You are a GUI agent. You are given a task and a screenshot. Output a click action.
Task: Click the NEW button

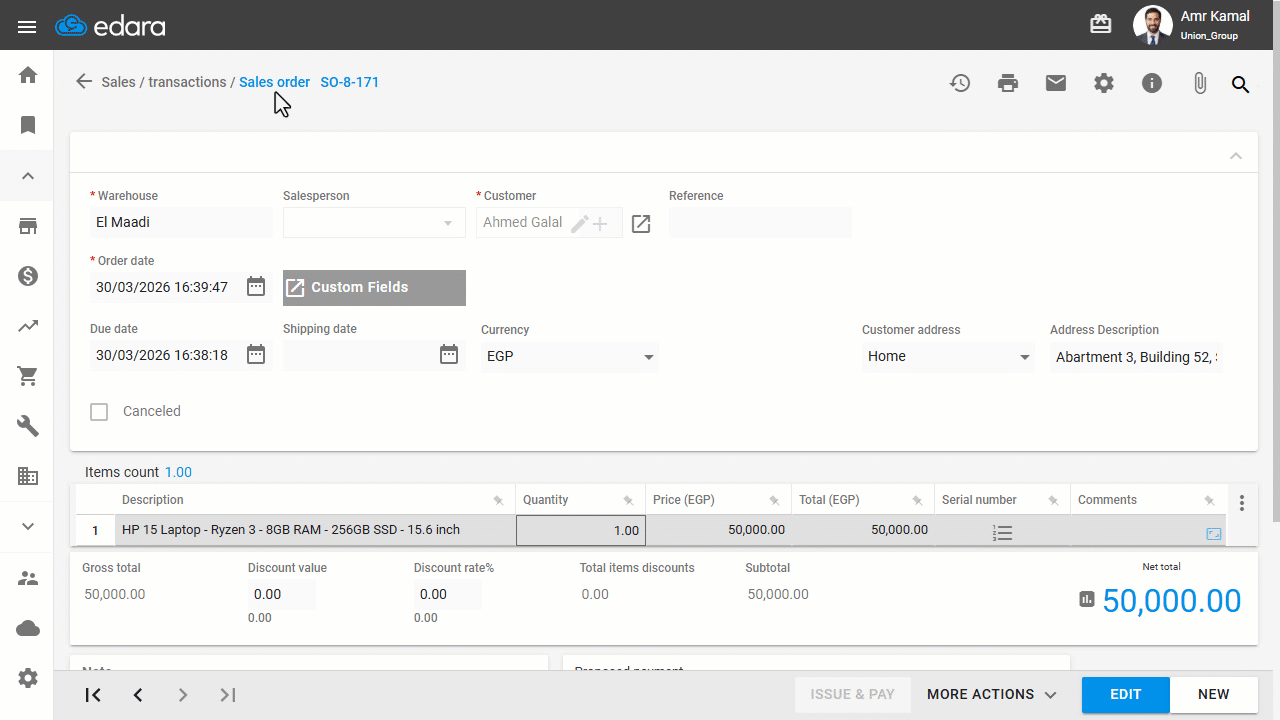coord(1214,695)
